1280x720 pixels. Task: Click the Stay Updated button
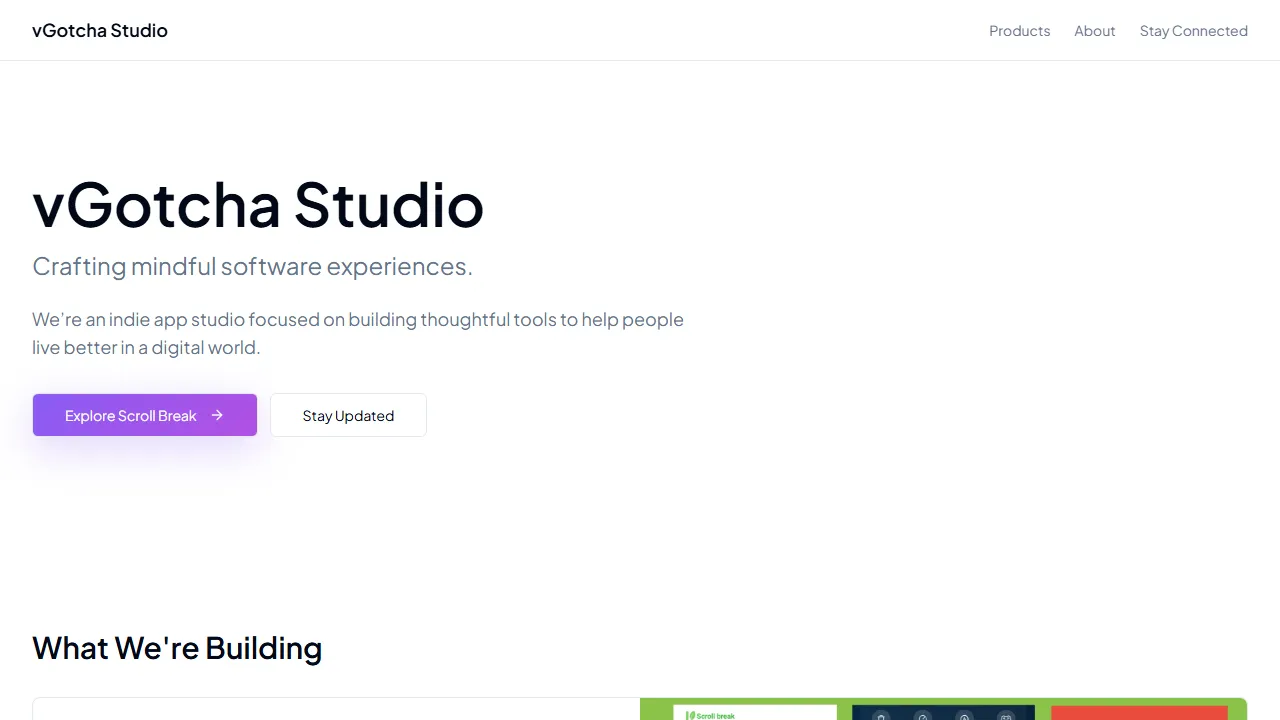coord(348,415)
